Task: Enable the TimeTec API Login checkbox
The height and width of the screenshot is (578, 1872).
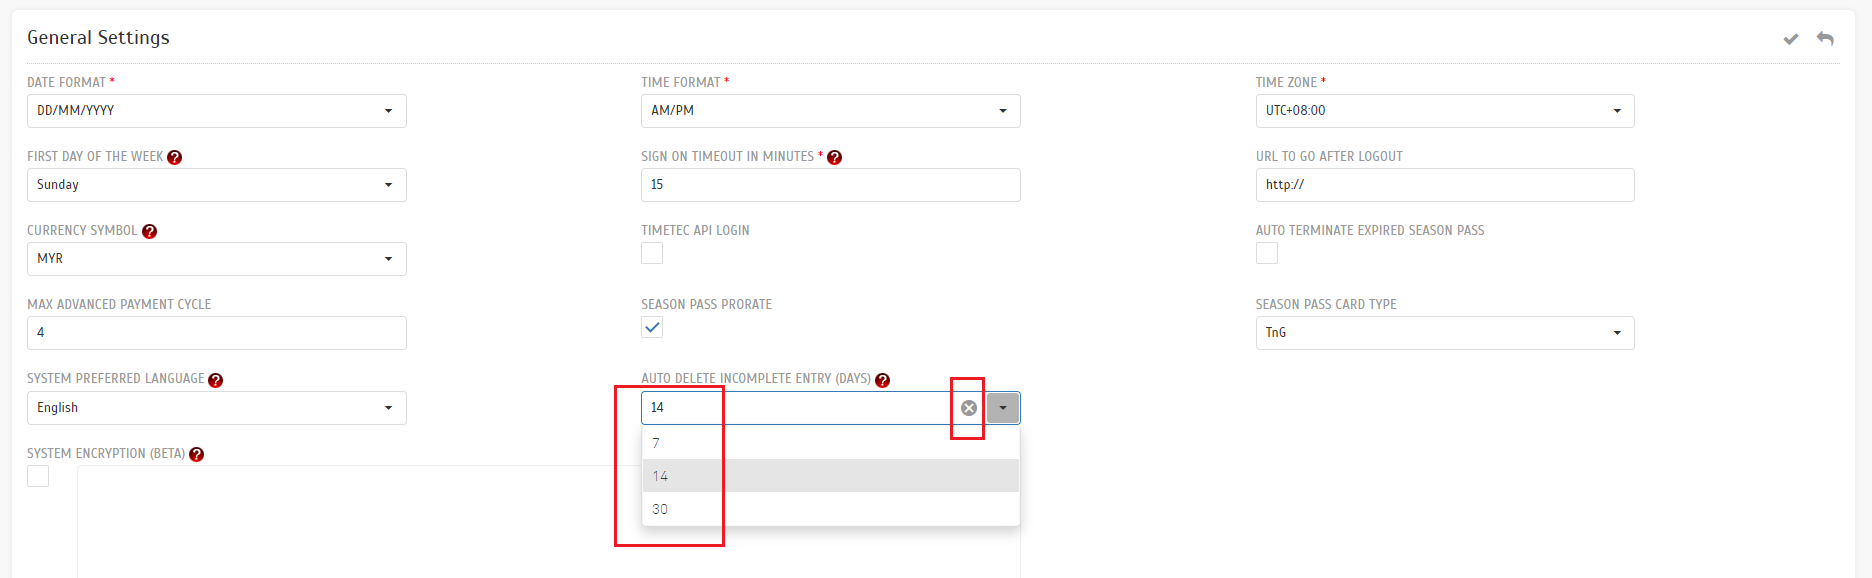Action: pos(652,253)
